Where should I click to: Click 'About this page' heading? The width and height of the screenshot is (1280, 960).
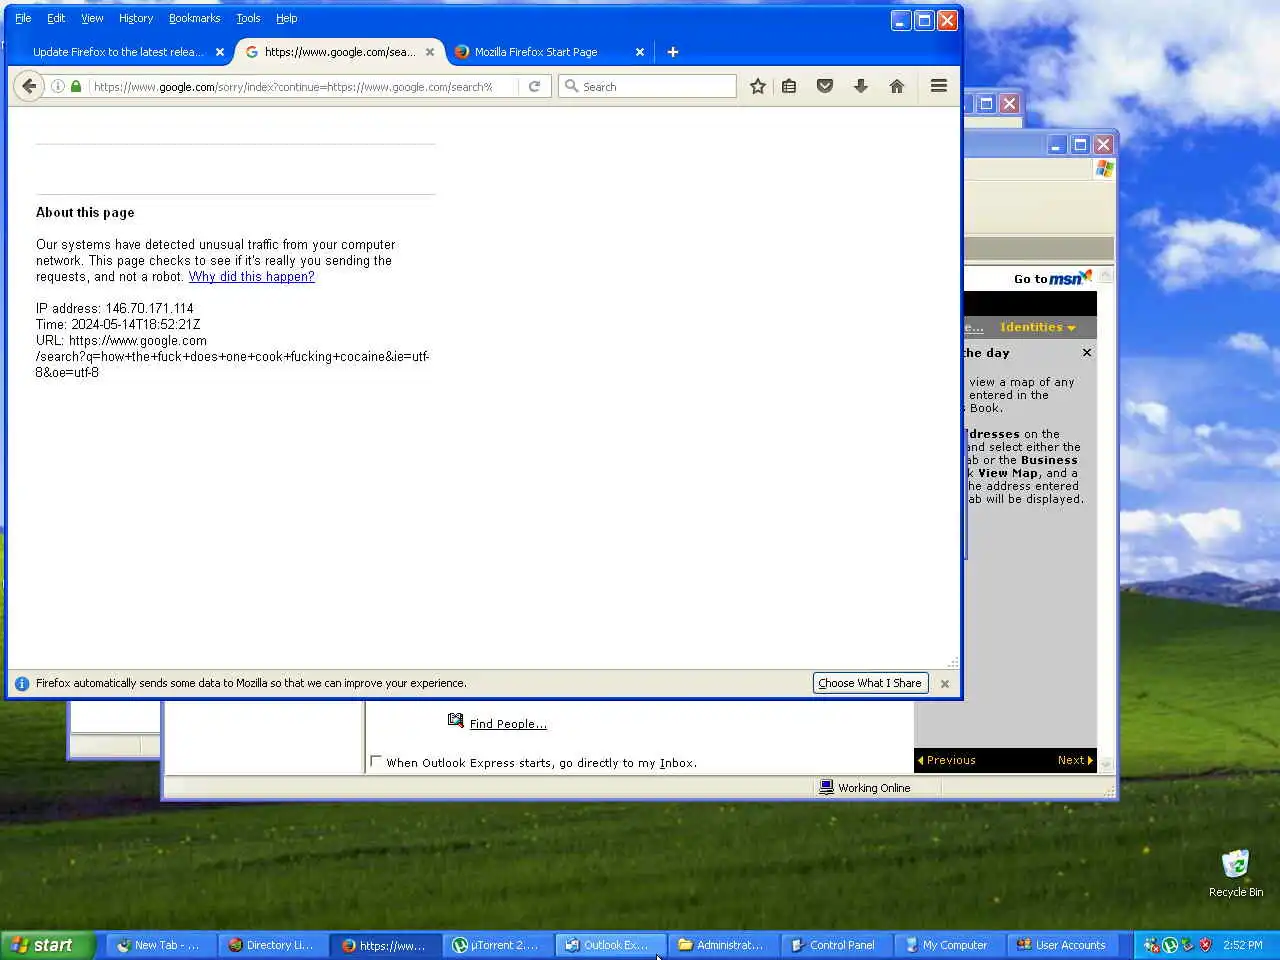point(85,212)
